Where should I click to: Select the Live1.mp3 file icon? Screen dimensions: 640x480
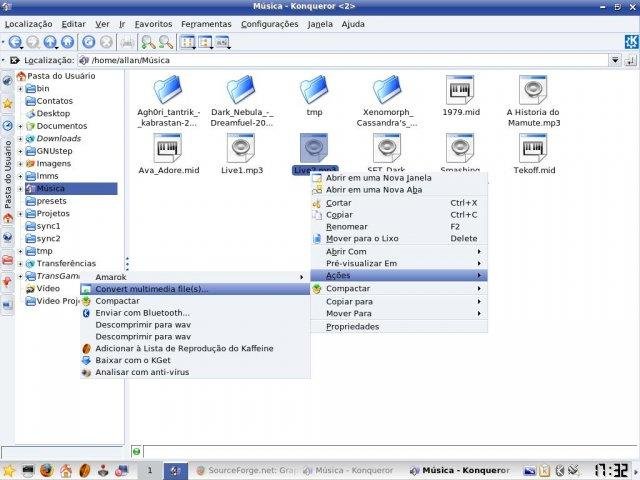point(241,148)
